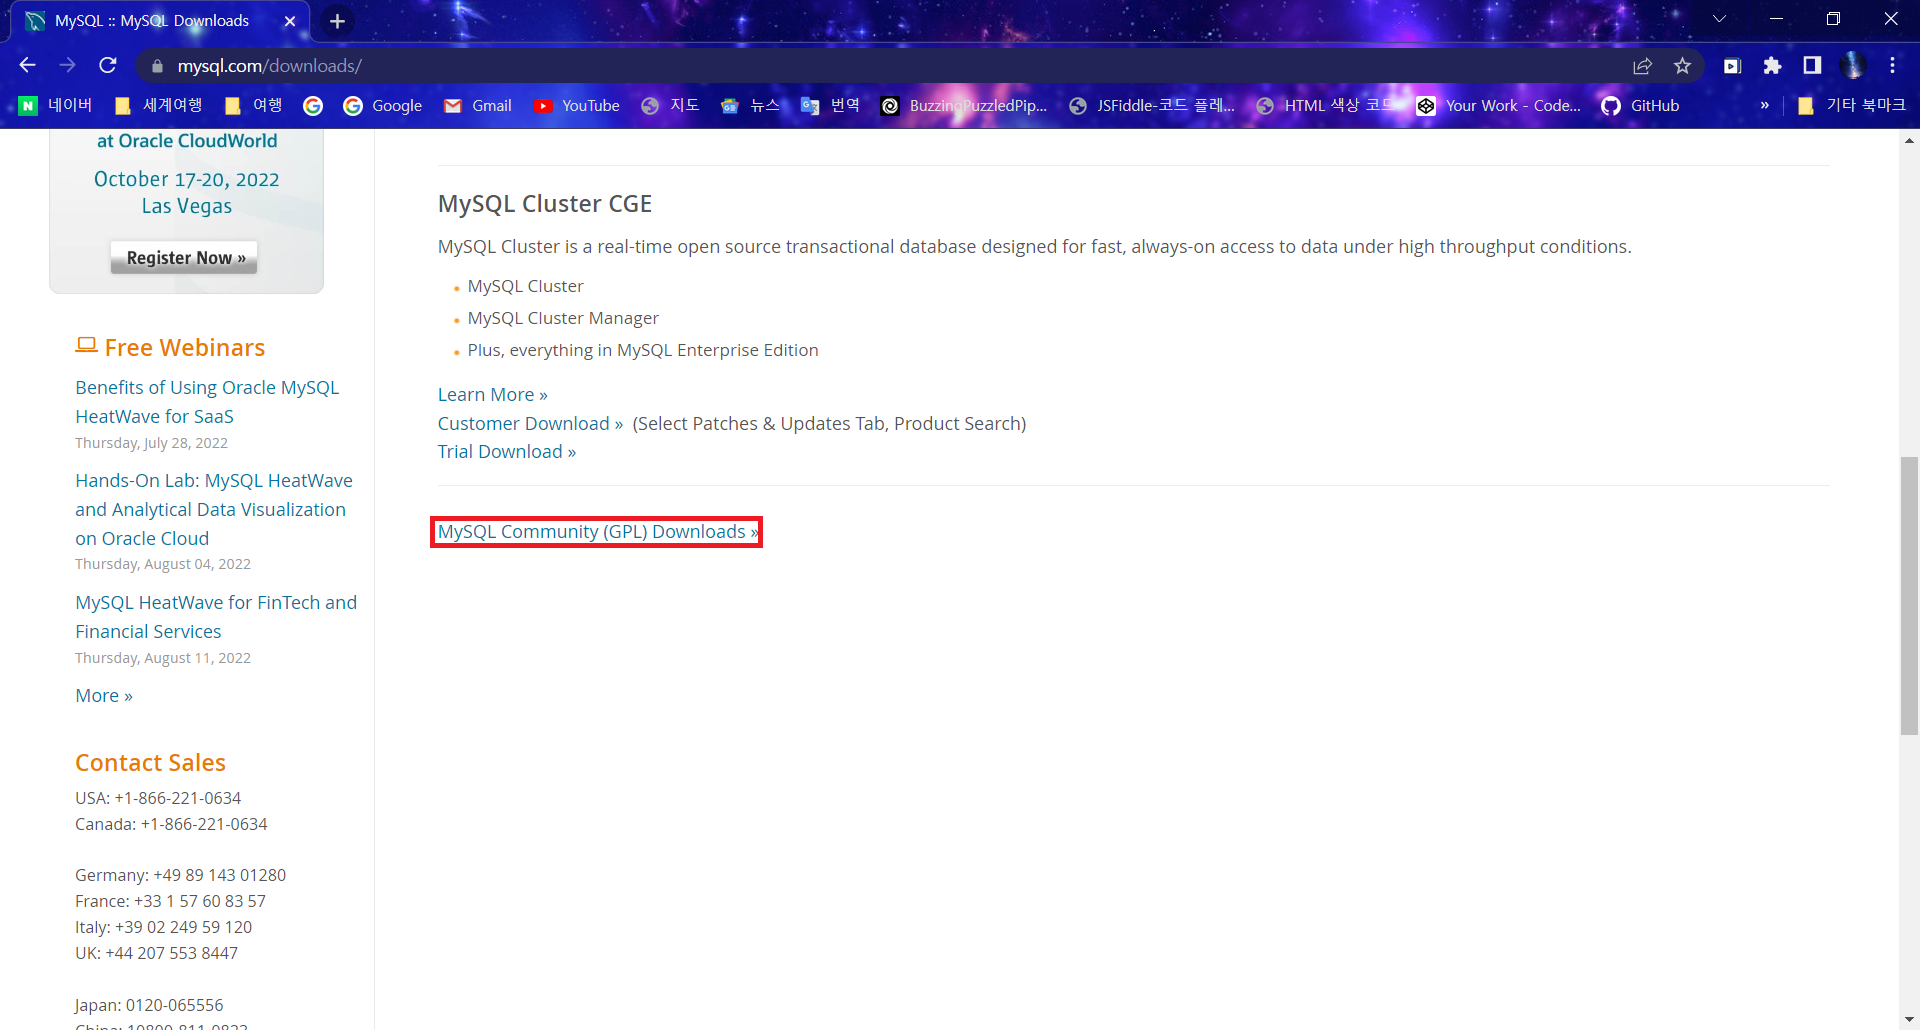1920x1030 pixels.
Task: Click the lock icon beside the URL
Action: [x=156, y=66]
